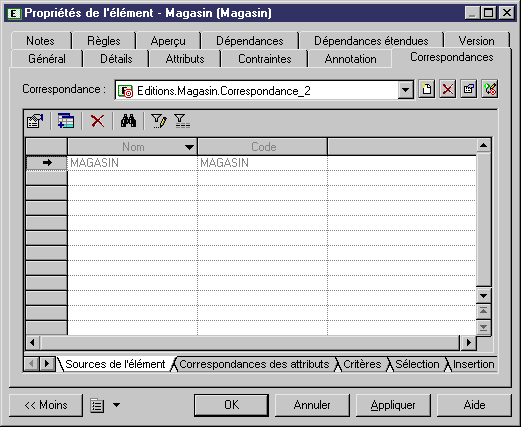Select the Critères sub-tab
The width and height of the screenshot is (521, 427).
362,364
